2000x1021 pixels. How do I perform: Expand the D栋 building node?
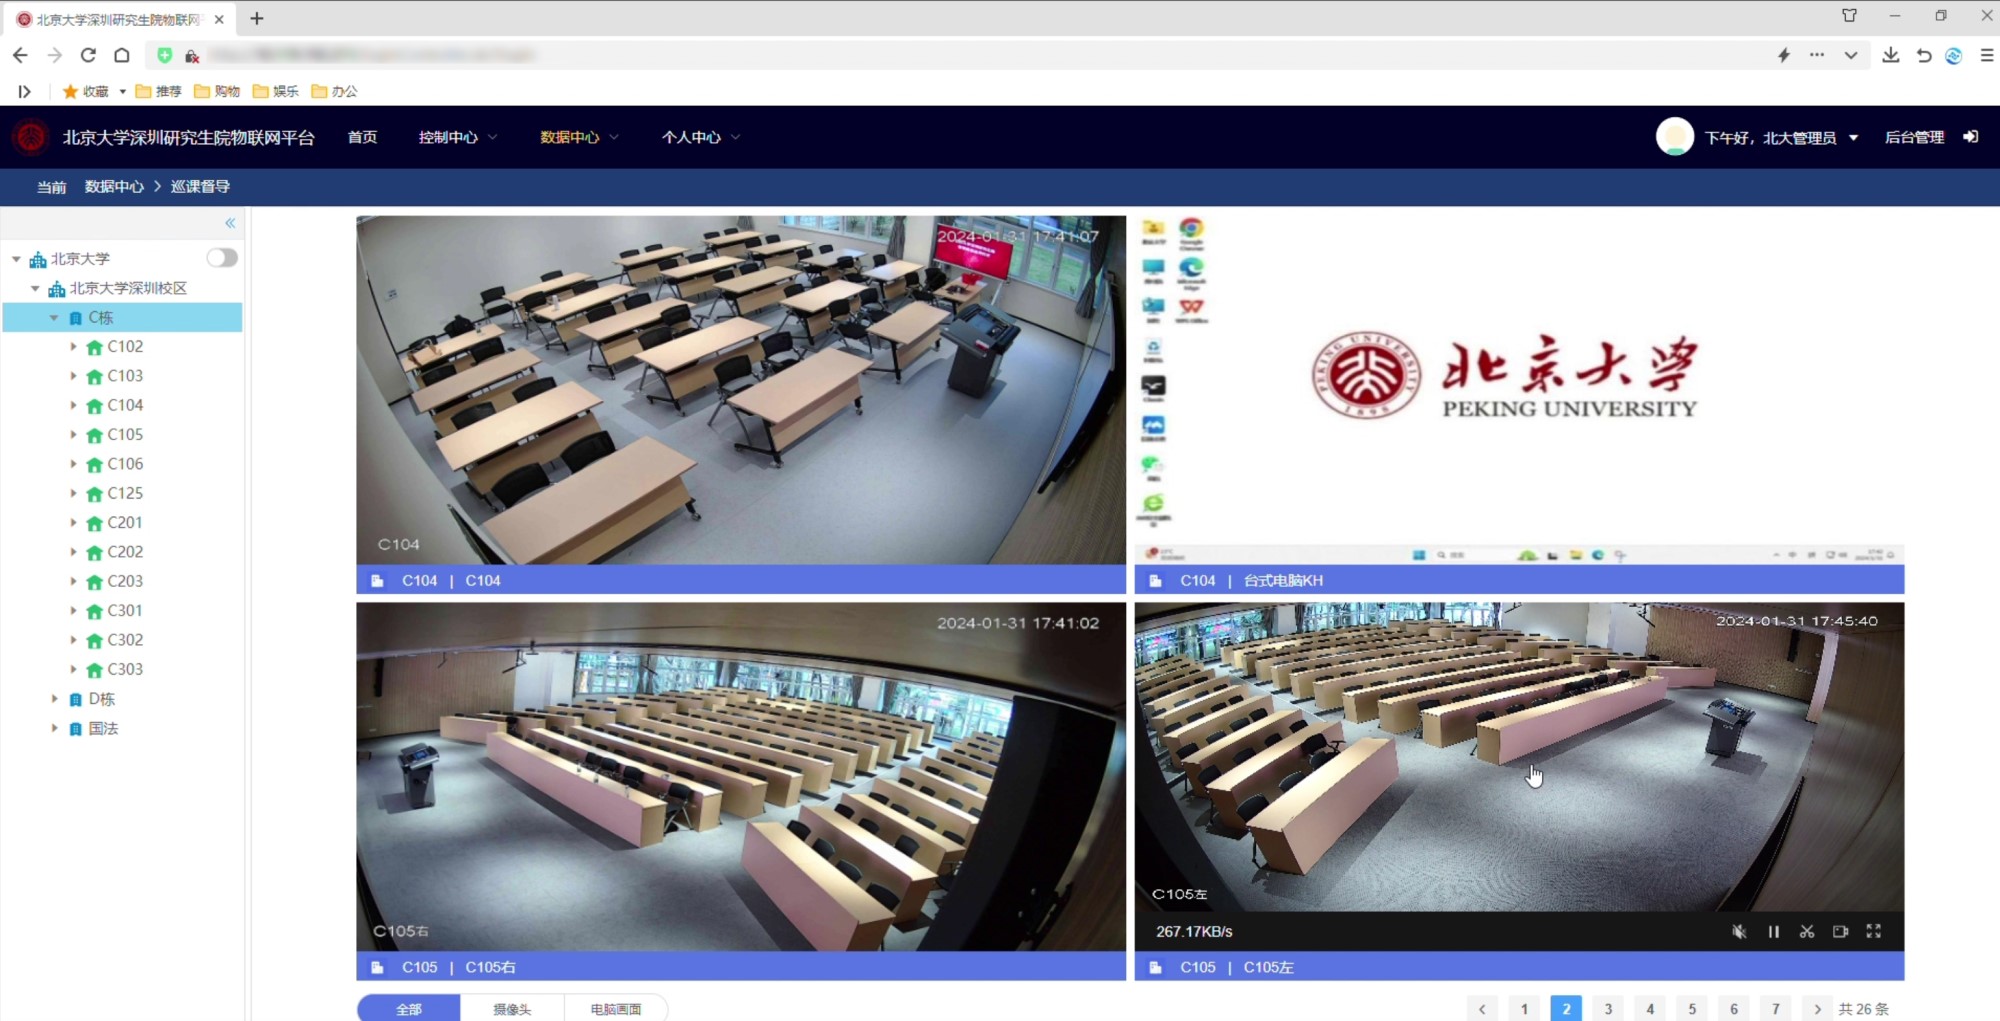tap(55, 699)
